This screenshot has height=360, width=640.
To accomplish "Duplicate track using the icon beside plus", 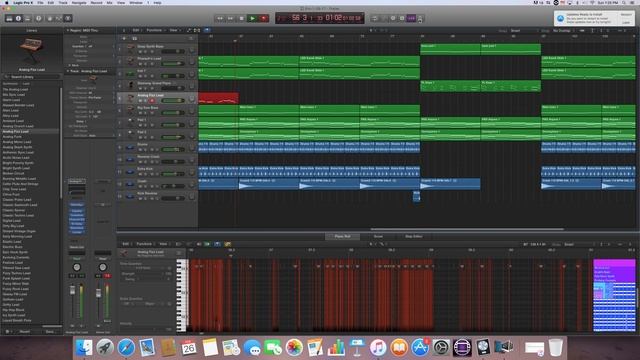I will tap(134, 38).
